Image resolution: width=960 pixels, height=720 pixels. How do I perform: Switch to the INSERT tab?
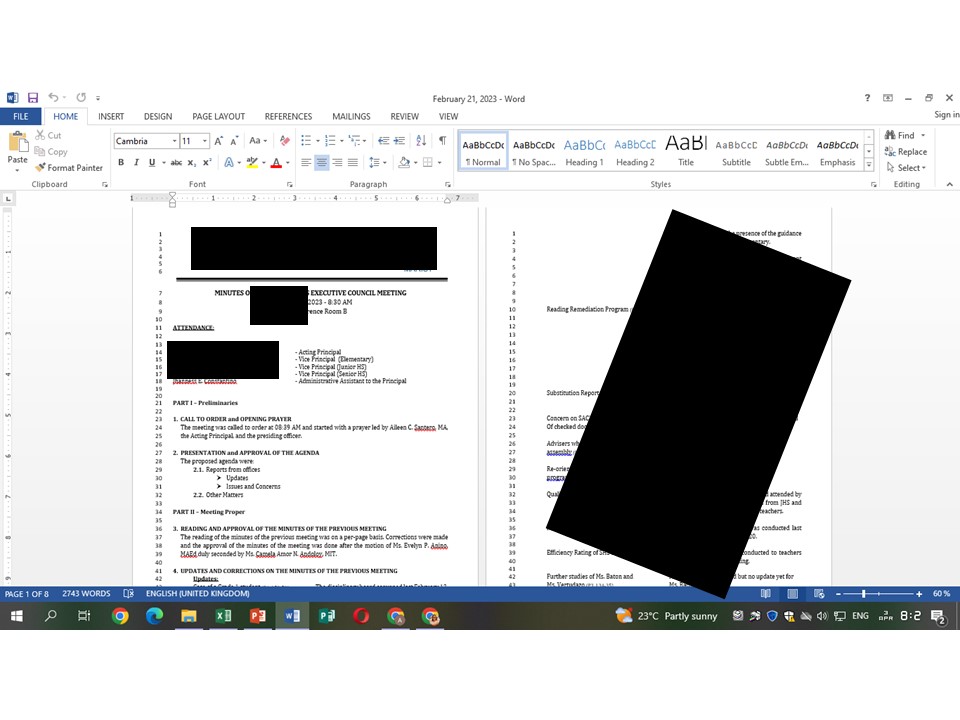click(x=111, y=116)
